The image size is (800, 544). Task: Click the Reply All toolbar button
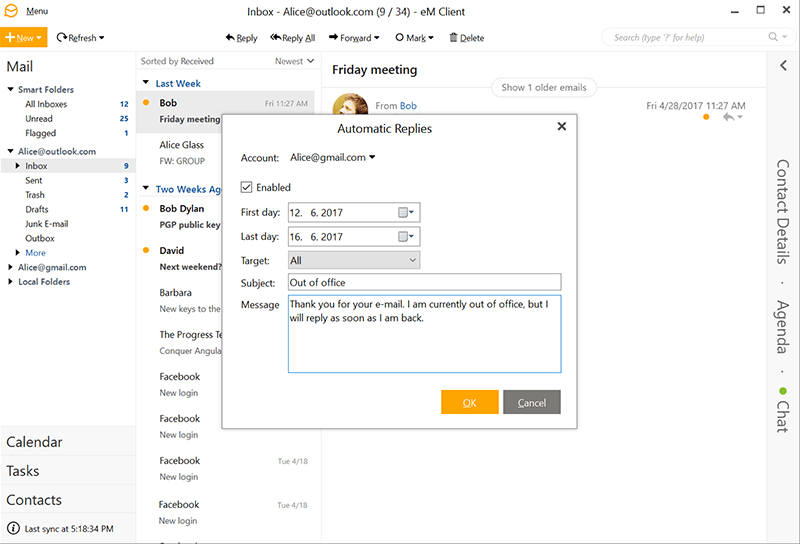tap(293, 38)
